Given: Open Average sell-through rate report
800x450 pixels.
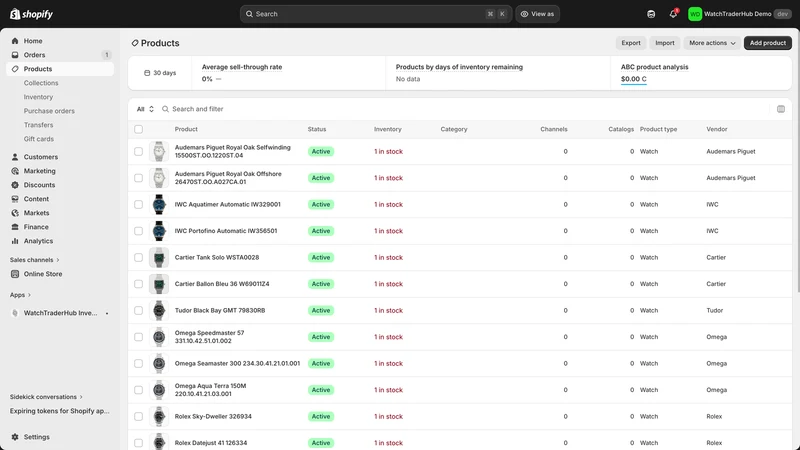Looking at the screenshot, I should pyautogui.click(x=242, y=67).
